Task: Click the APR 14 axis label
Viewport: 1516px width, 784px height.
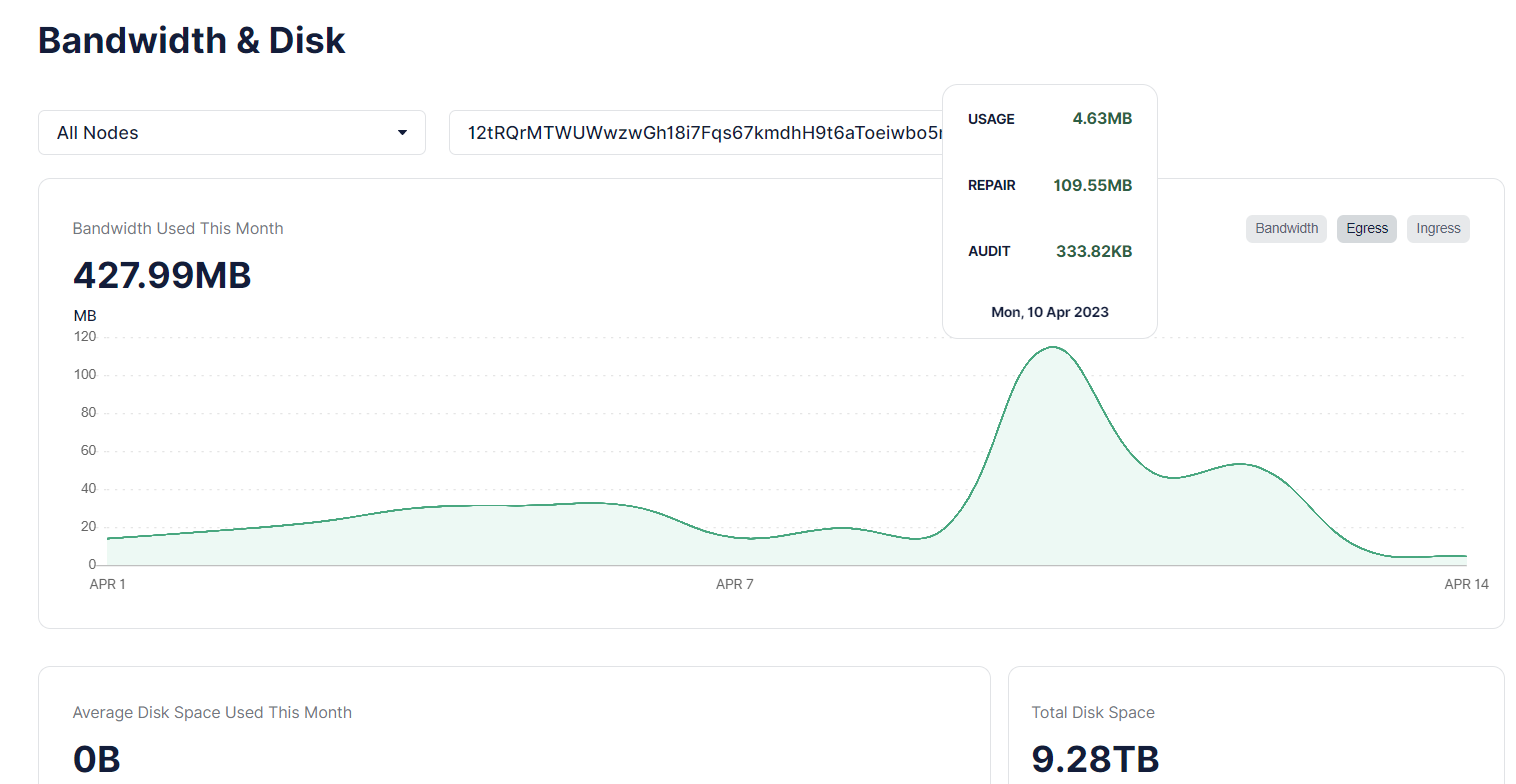Action: (1466, 584)
